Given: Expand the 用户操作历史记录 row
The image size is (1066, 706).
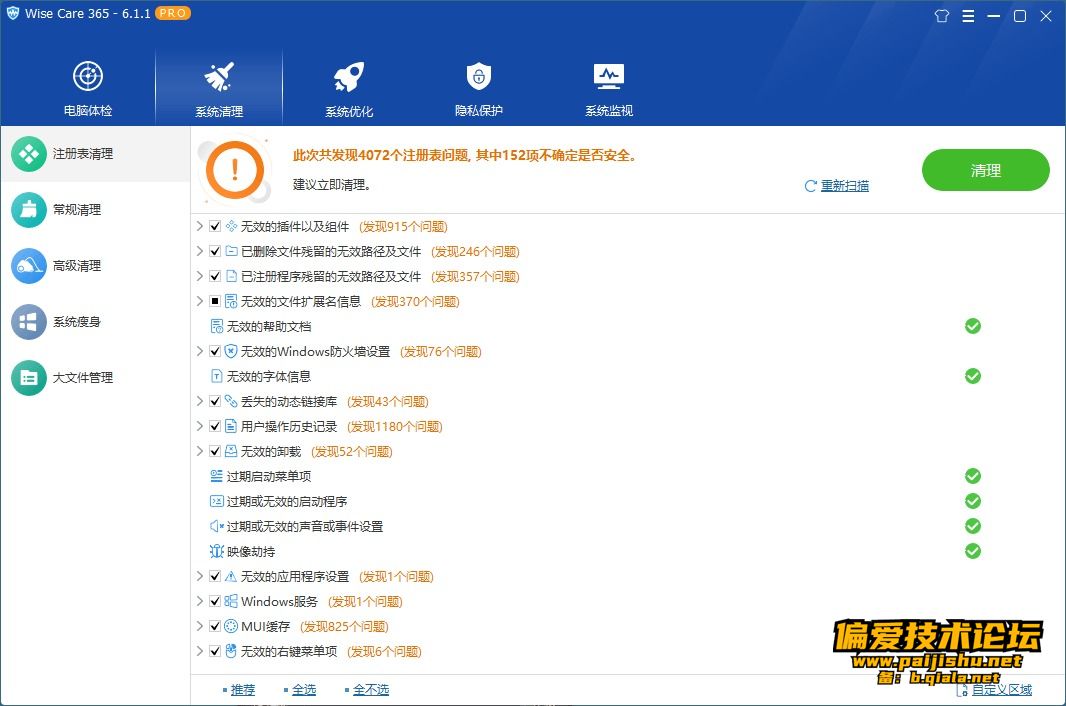Looking at the screenshot, I should pos(200,426).
